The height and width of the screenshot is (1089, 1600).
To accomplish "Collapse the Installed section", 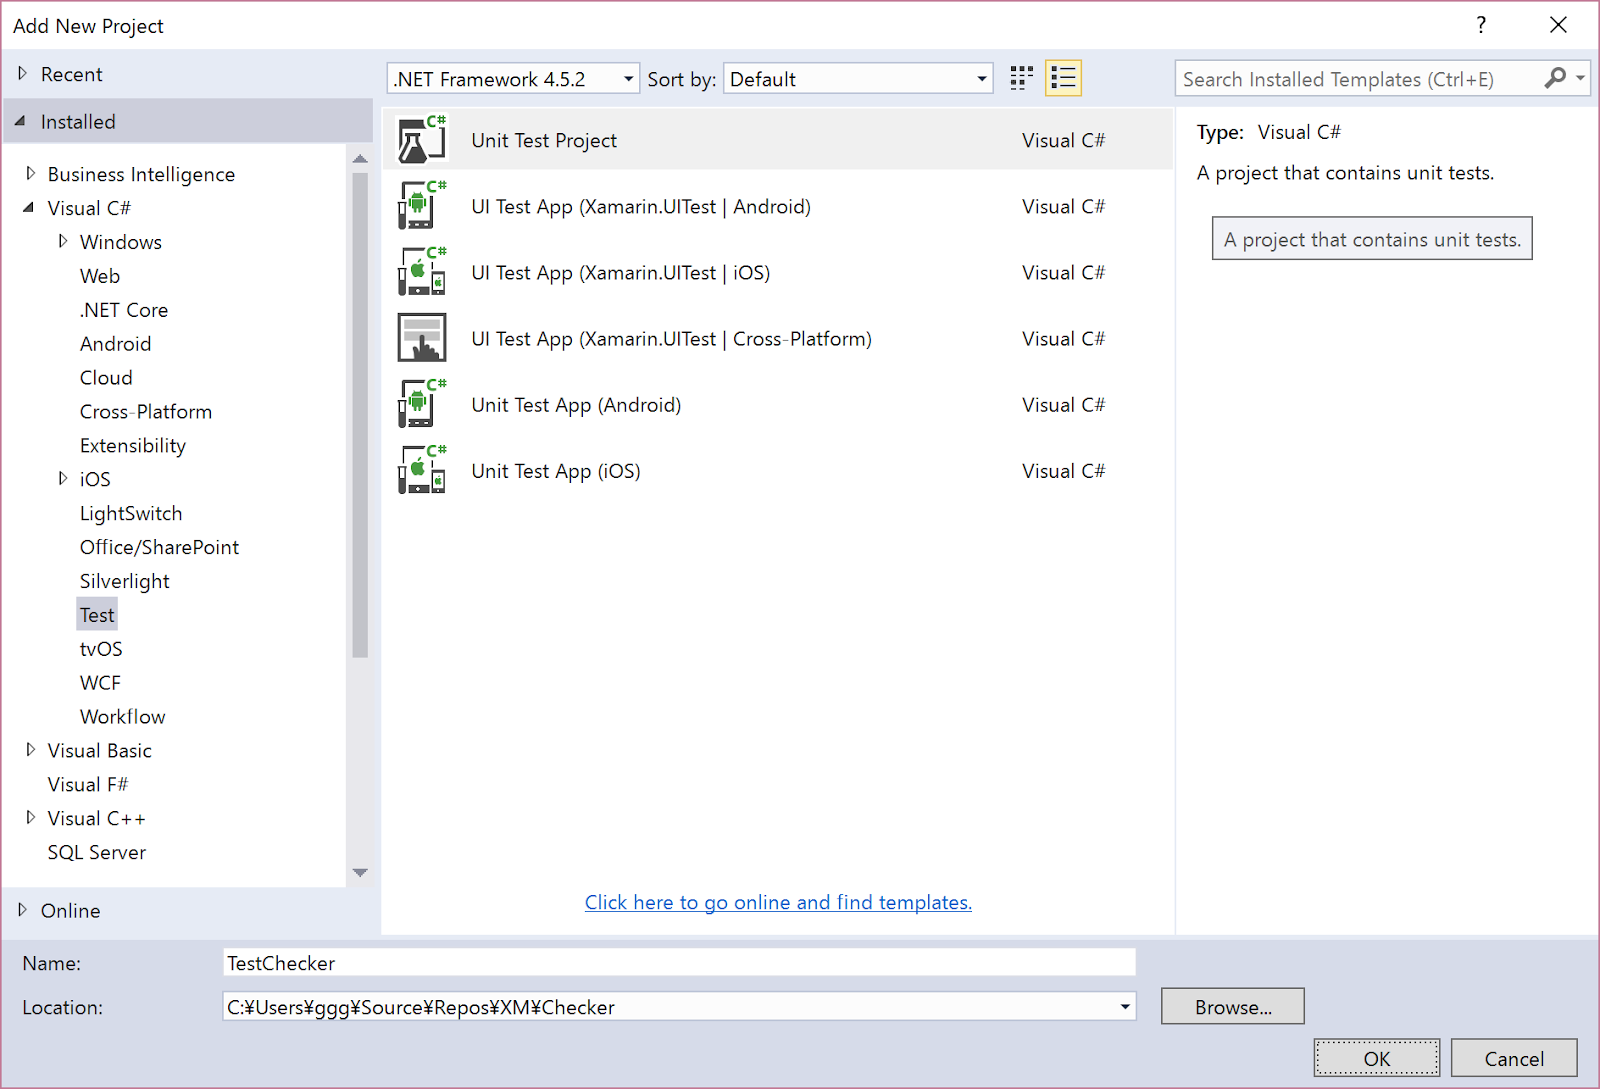I will click(21, 121).
